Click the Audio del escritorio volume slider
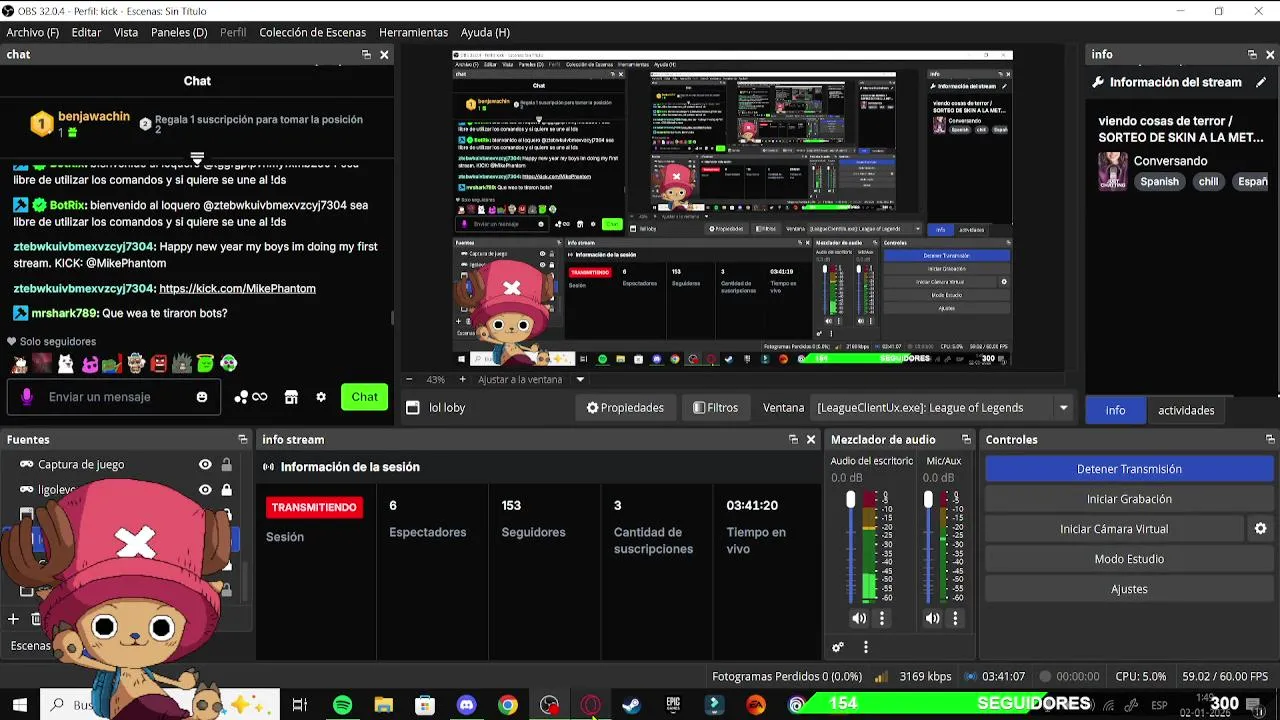The width and height of the screenshot is (1280, 720). coord(851,546)
